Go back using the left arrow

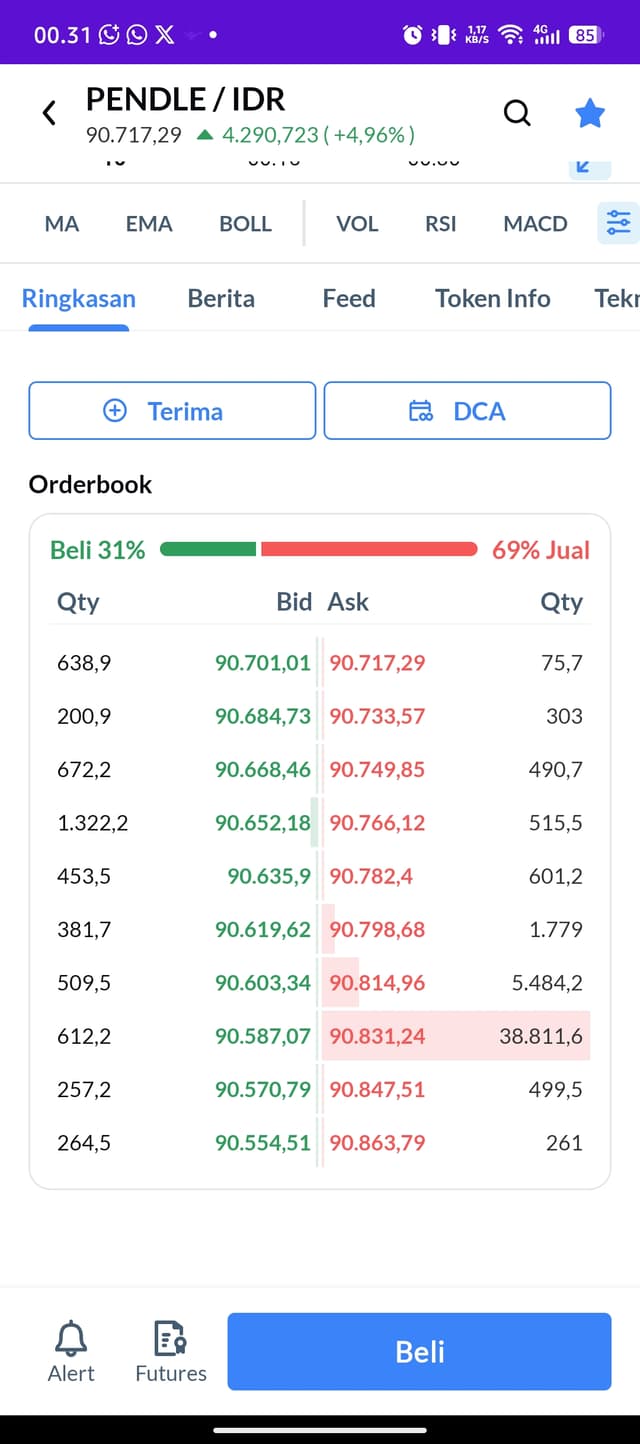(x=49, y=113)
